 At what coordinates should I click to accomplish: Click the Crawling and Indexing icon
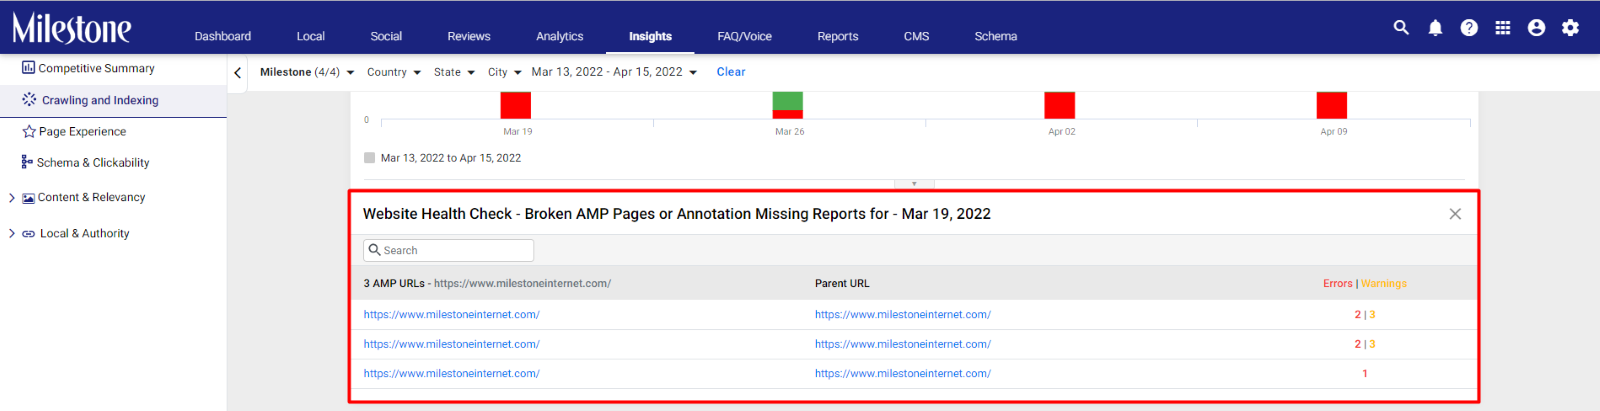coord(29,100)
